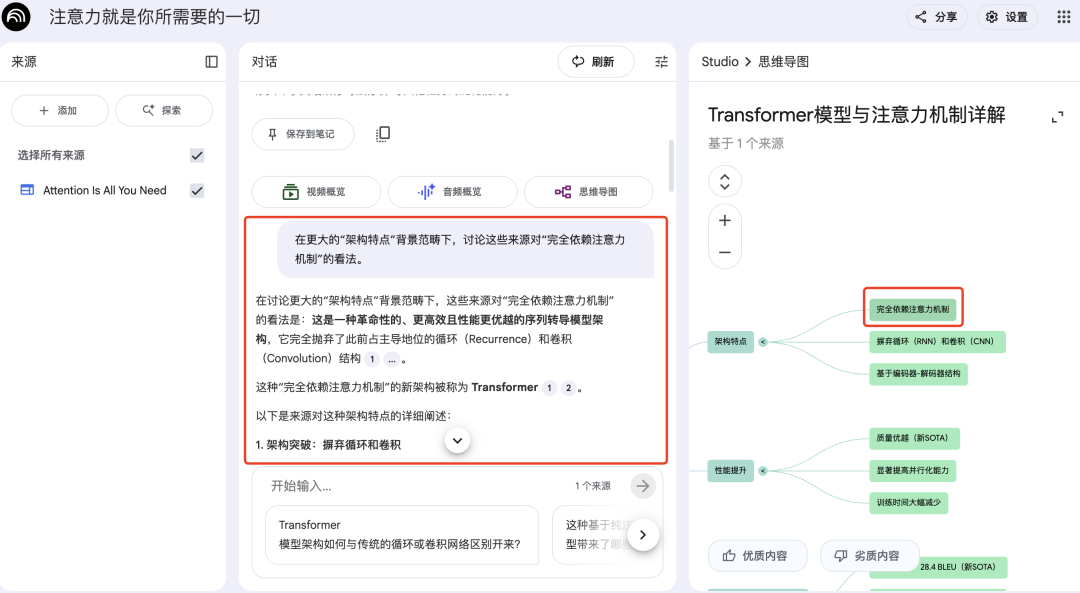Click the 劣质内容 thumbs down button
The image size is (1080, 593).
click(x=869, y=556)
